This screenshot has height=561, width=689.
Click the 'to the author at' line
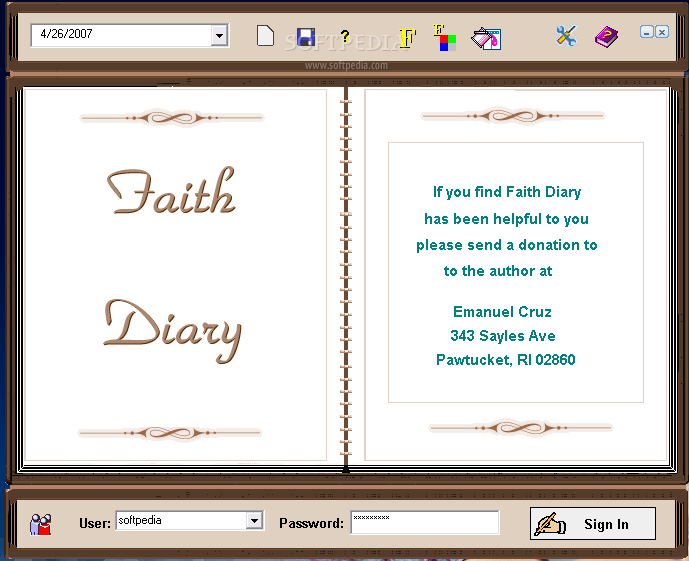coord(498,271)
